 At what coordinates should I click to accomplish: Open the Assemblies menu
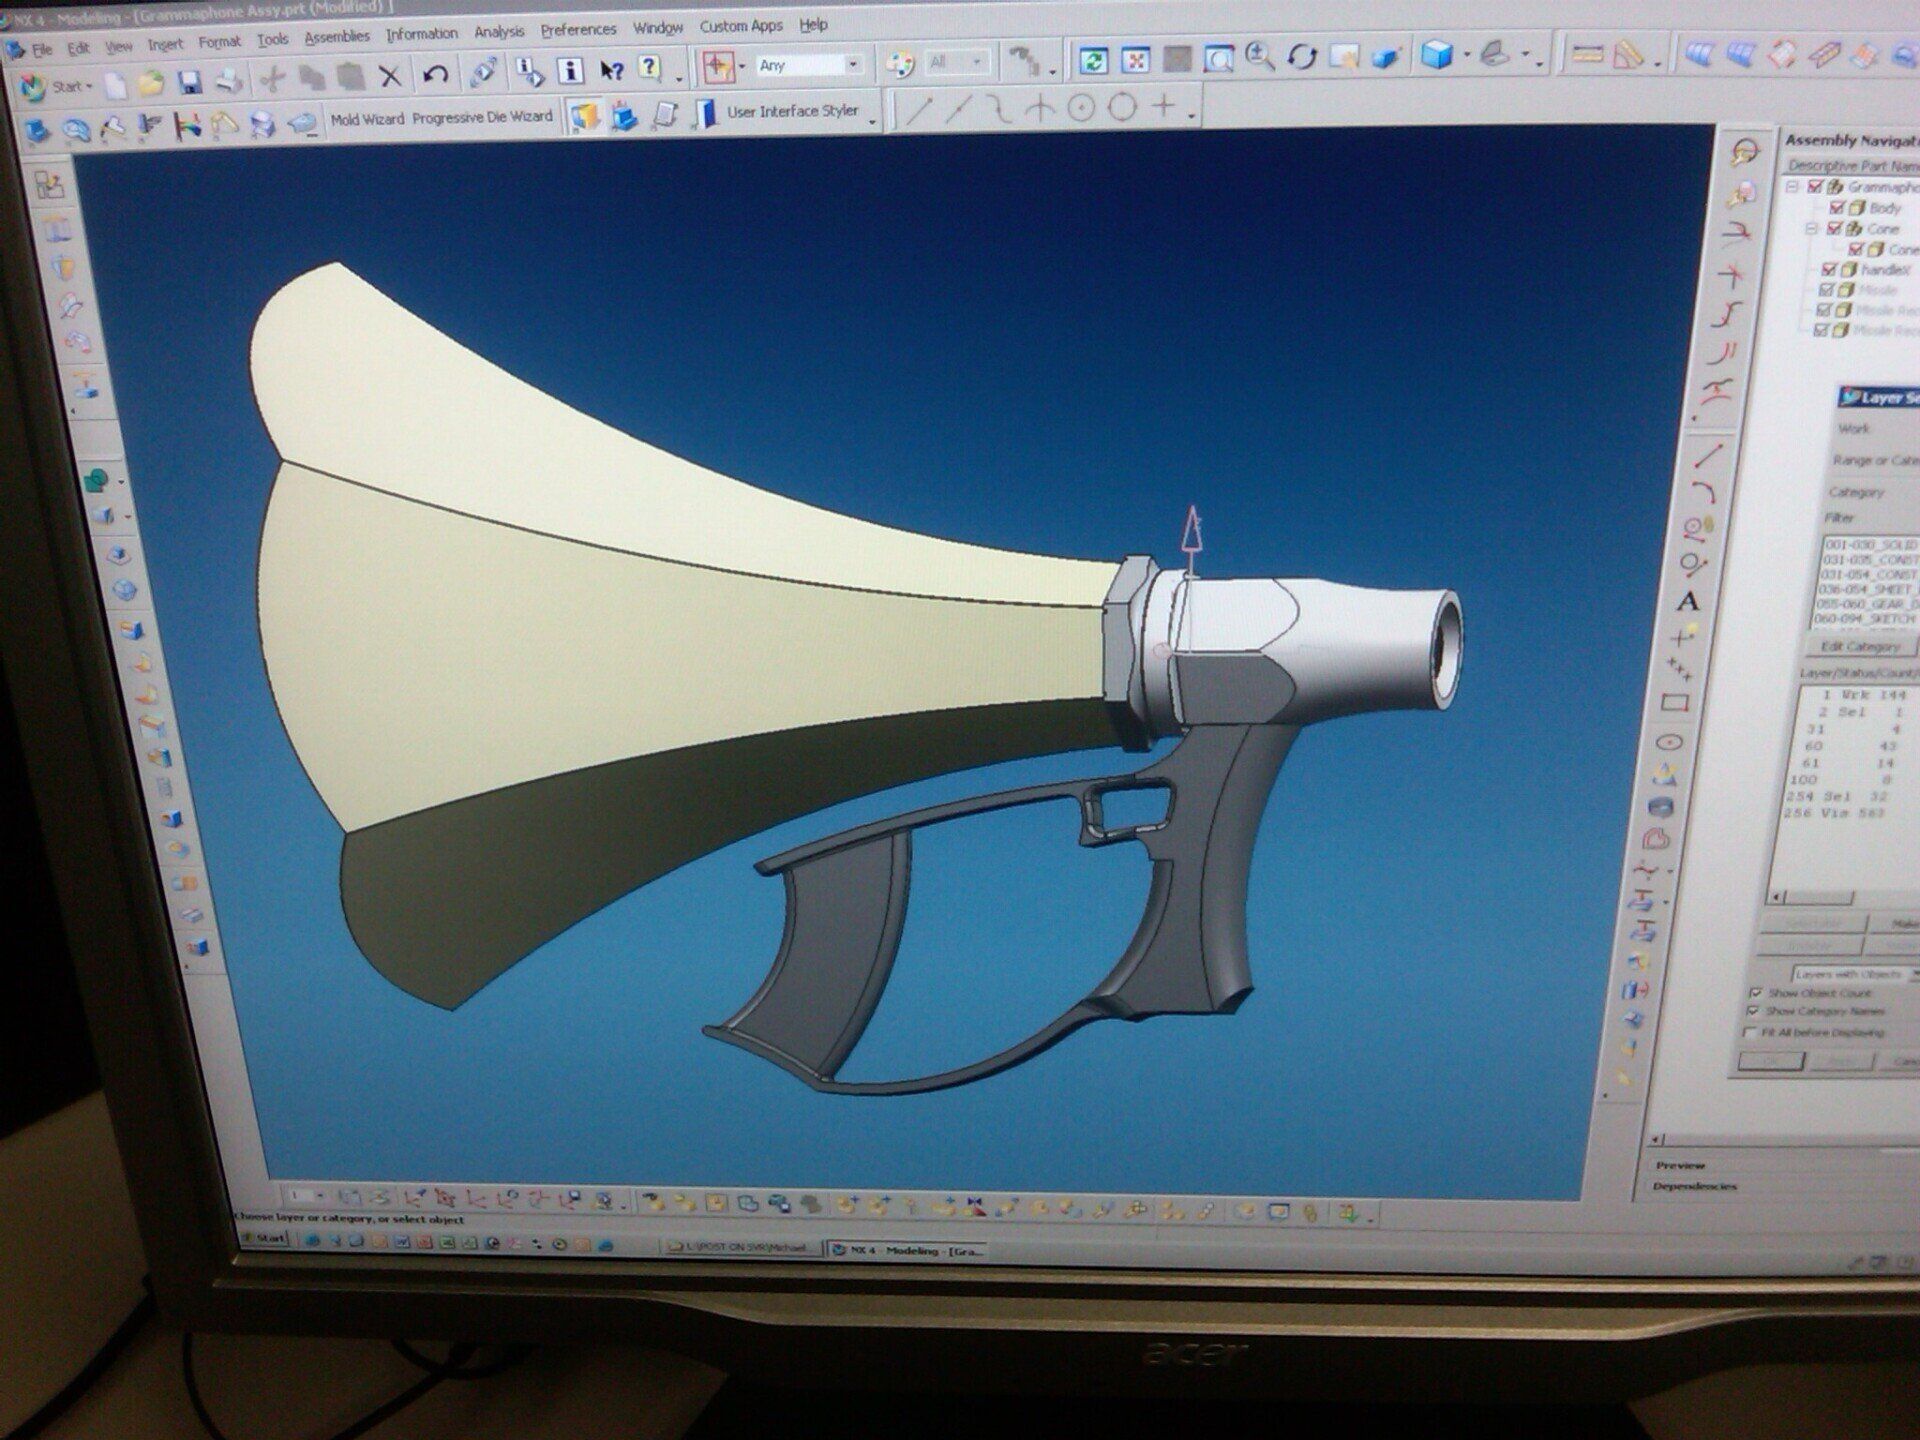337,37
